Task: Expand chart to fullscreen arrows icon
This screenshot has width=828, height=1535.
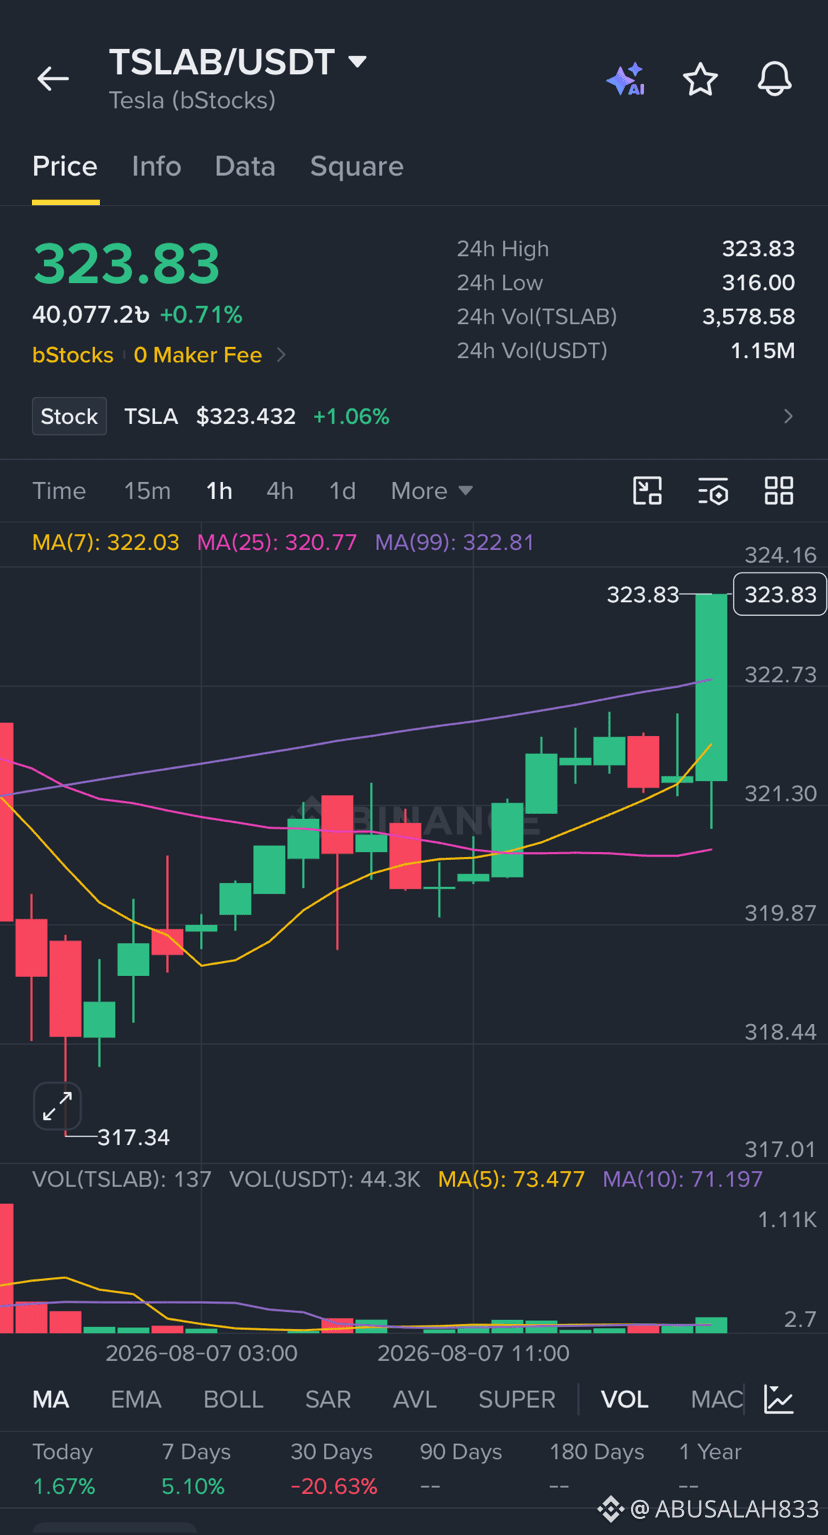Action: pyautogui.click(x=57, y=1106)
